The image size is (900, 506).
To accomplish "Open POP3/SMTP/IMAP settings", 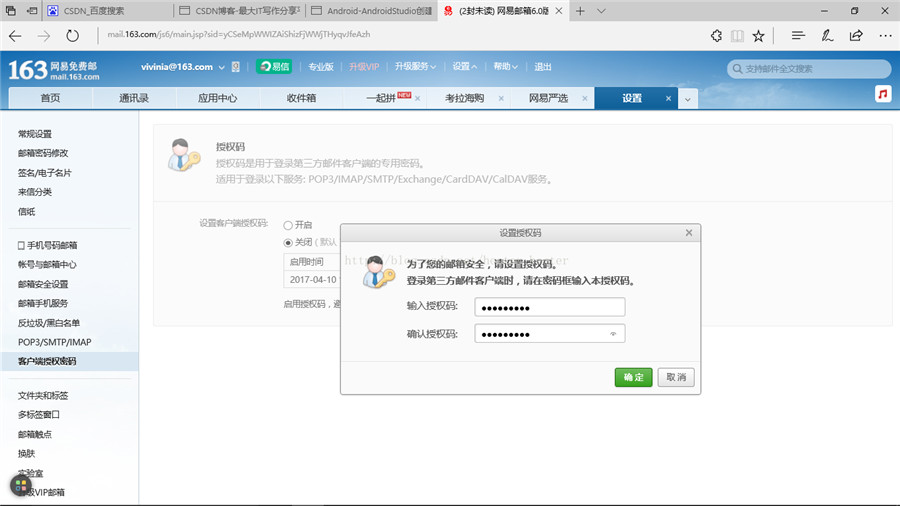I will [x=55, y=342].
